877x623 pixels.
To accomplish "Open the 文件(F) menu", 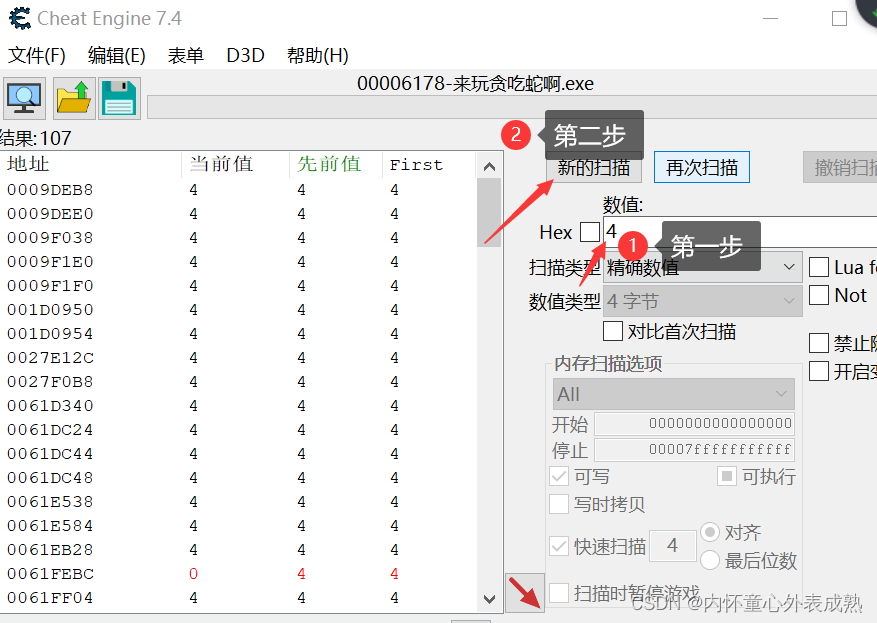I will click(x=37, y=55).
